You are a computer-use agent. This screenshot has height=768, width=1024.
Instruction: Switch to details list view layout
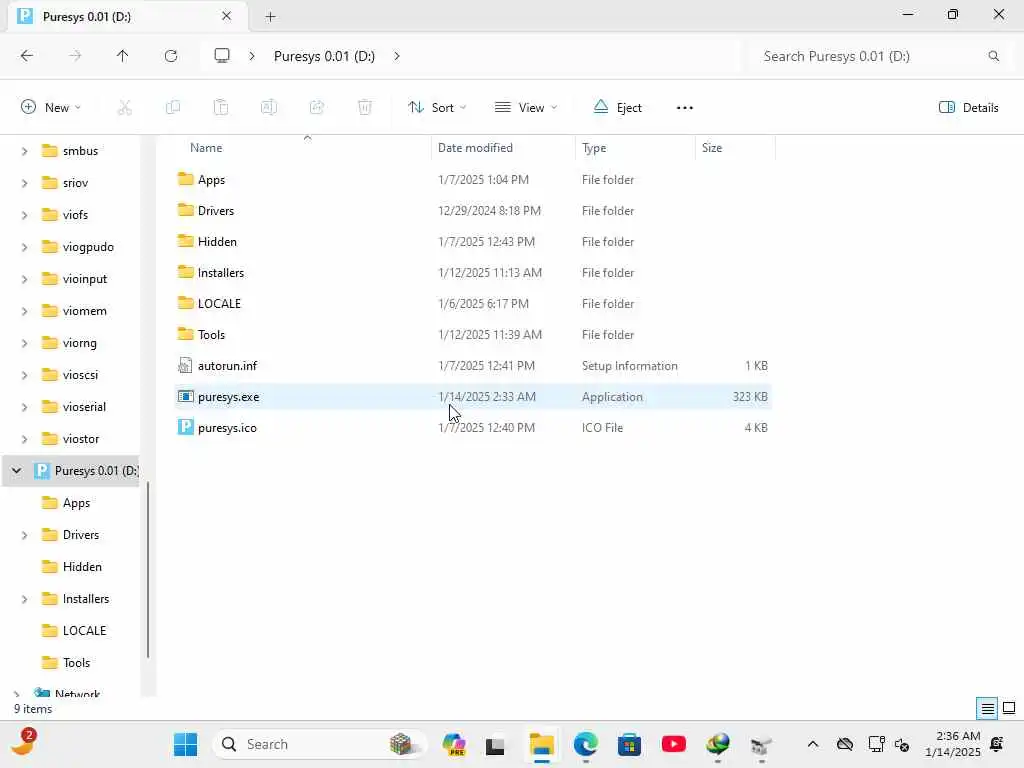[987, 708]
